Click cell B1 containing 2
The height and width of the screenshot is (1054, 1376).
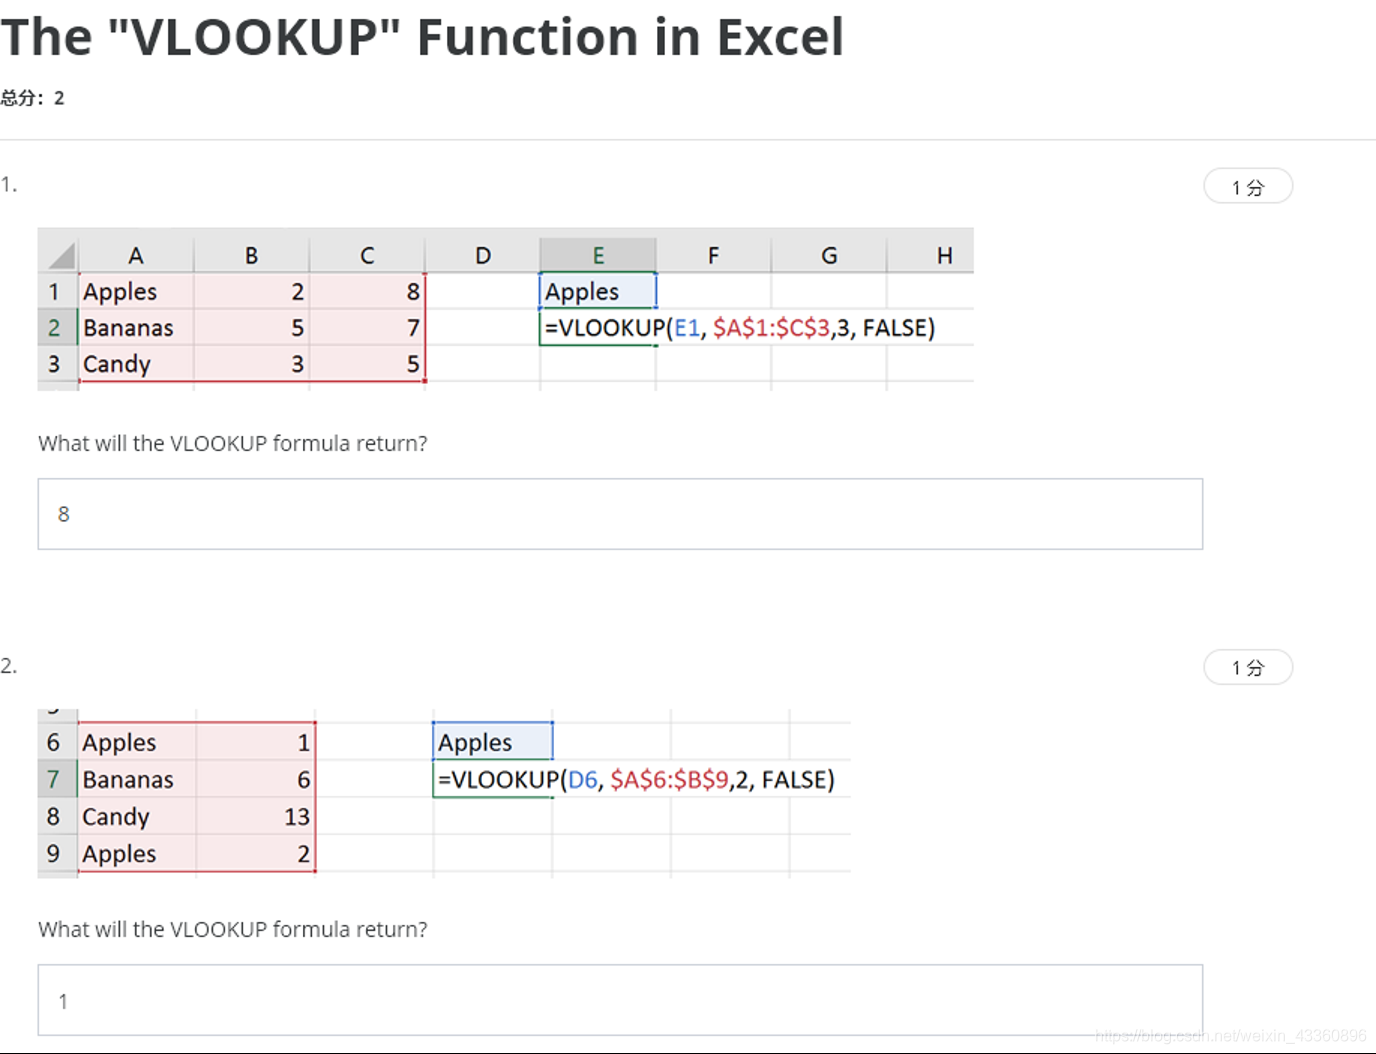252,292
